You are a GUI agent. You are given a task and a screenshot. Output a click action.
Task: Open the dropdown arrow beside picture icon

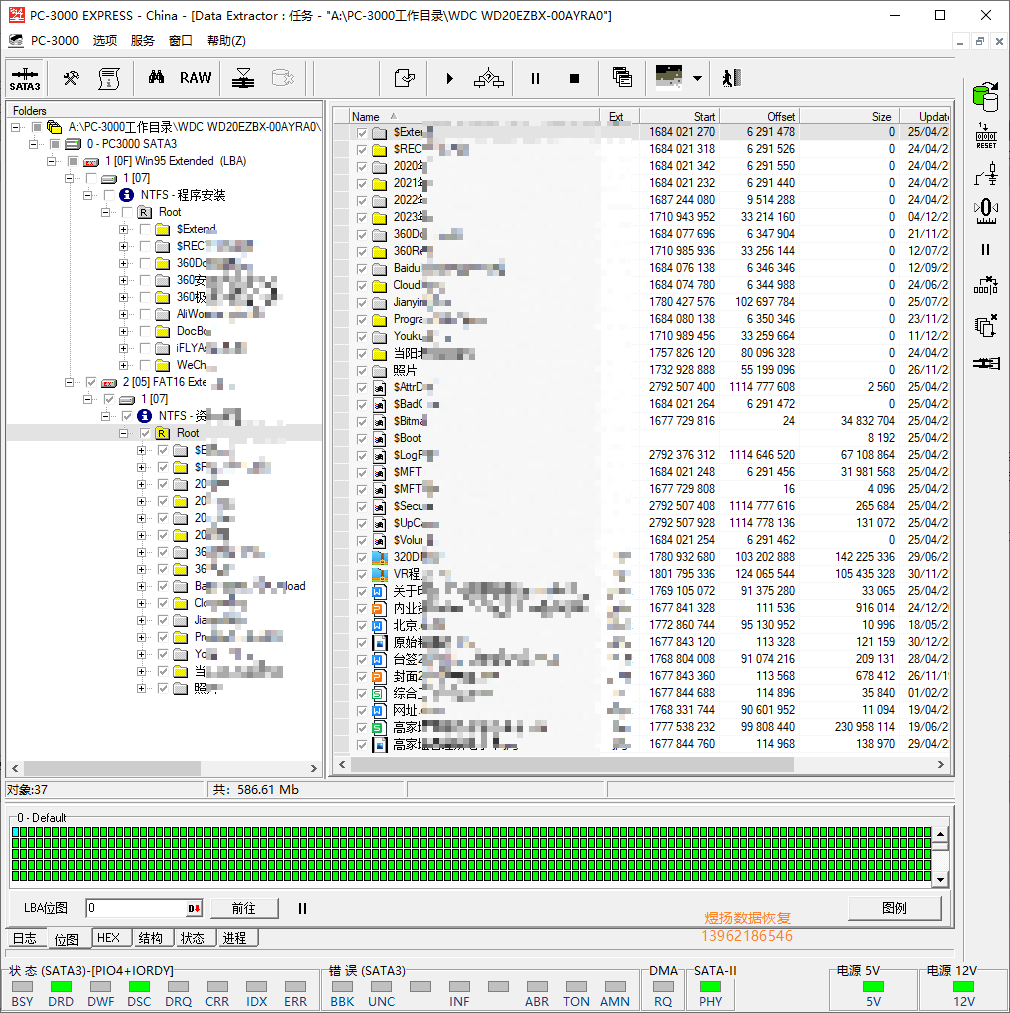[697, 79]
